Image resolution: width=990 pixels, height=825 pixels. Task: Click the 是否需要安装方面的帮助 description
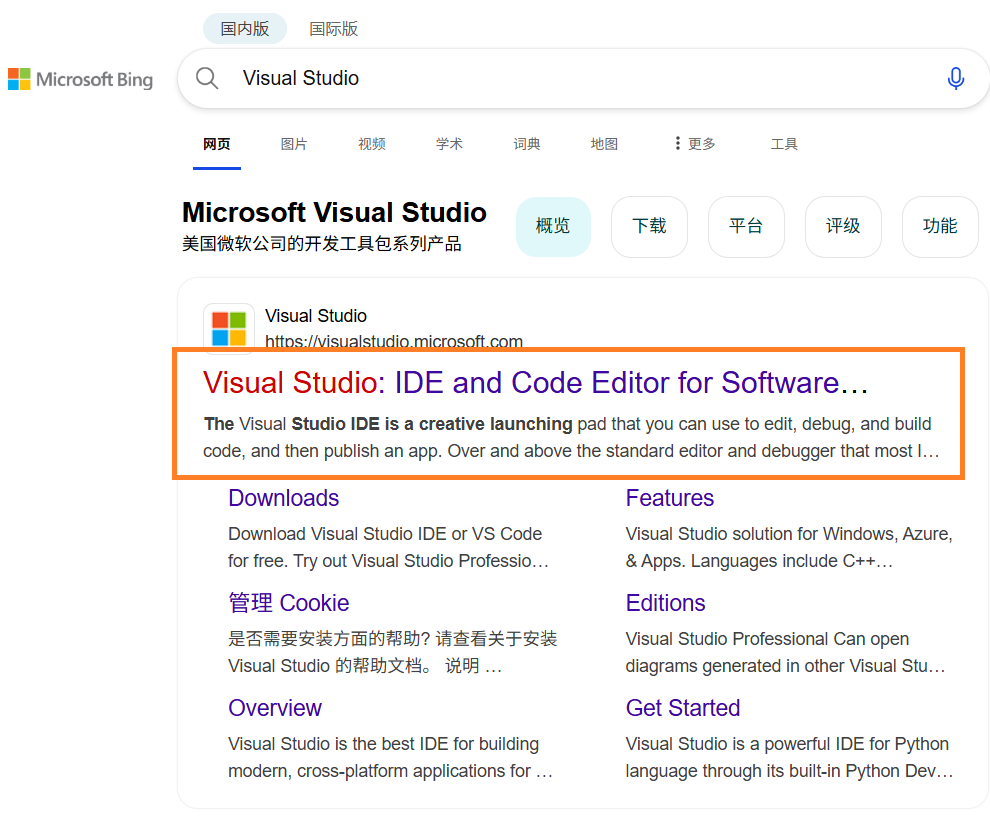[392, 652]
